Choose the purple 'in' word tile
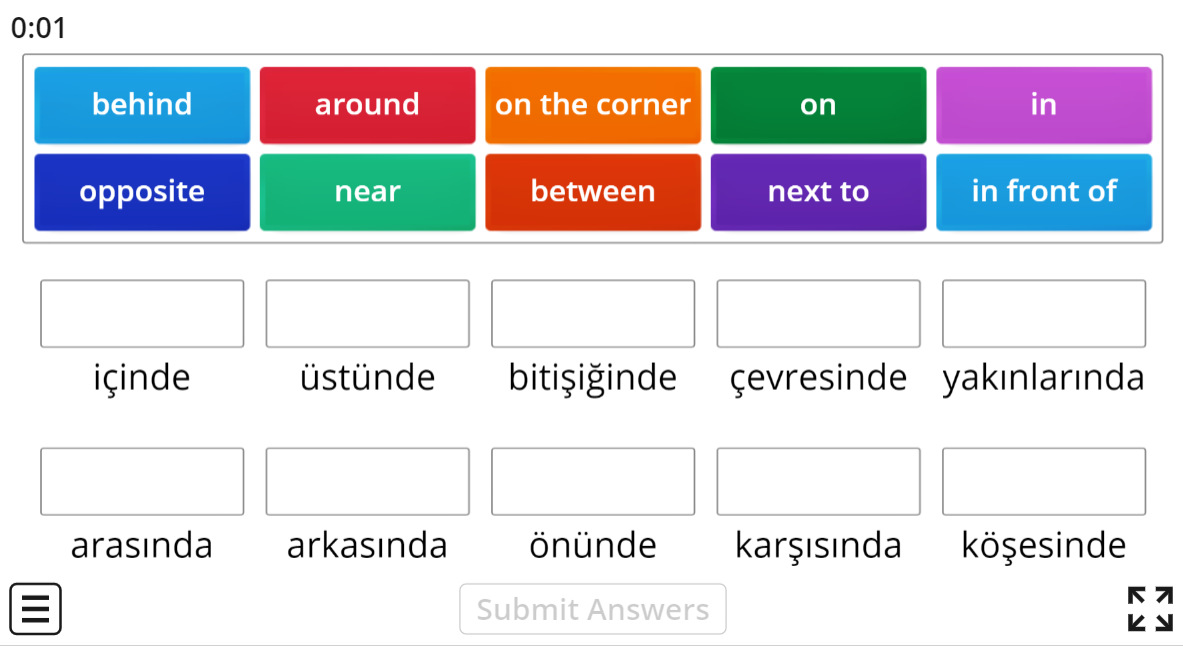The image size is (1183, 651). [1043, 104]
